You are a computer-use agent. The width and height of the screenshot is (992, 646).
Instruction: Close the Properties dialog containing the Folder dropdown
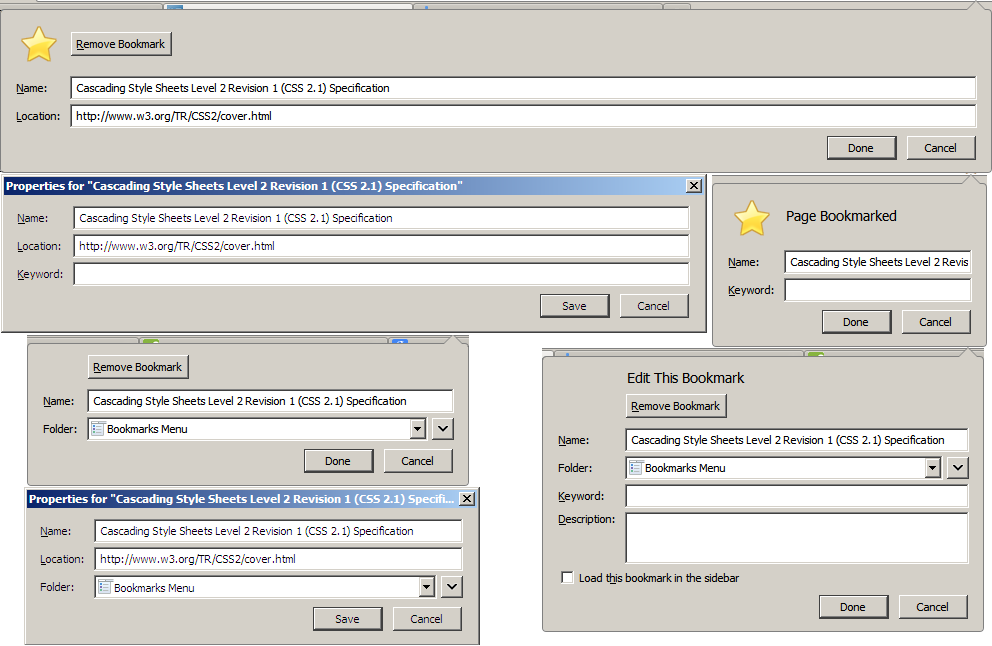click(467, 499)
